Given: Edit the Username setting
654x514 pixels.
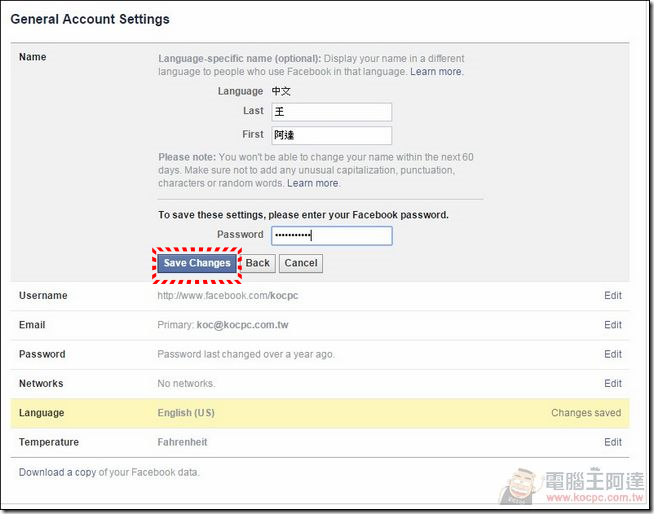Looking at the screenshot, I should [x=613, y=295].
